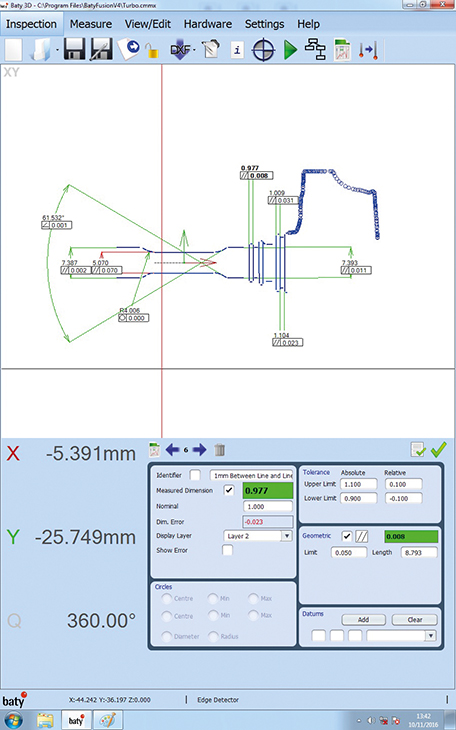Screen dimensions: 456x730
Task: Open the DXF import tool
Action: point(180,49)
